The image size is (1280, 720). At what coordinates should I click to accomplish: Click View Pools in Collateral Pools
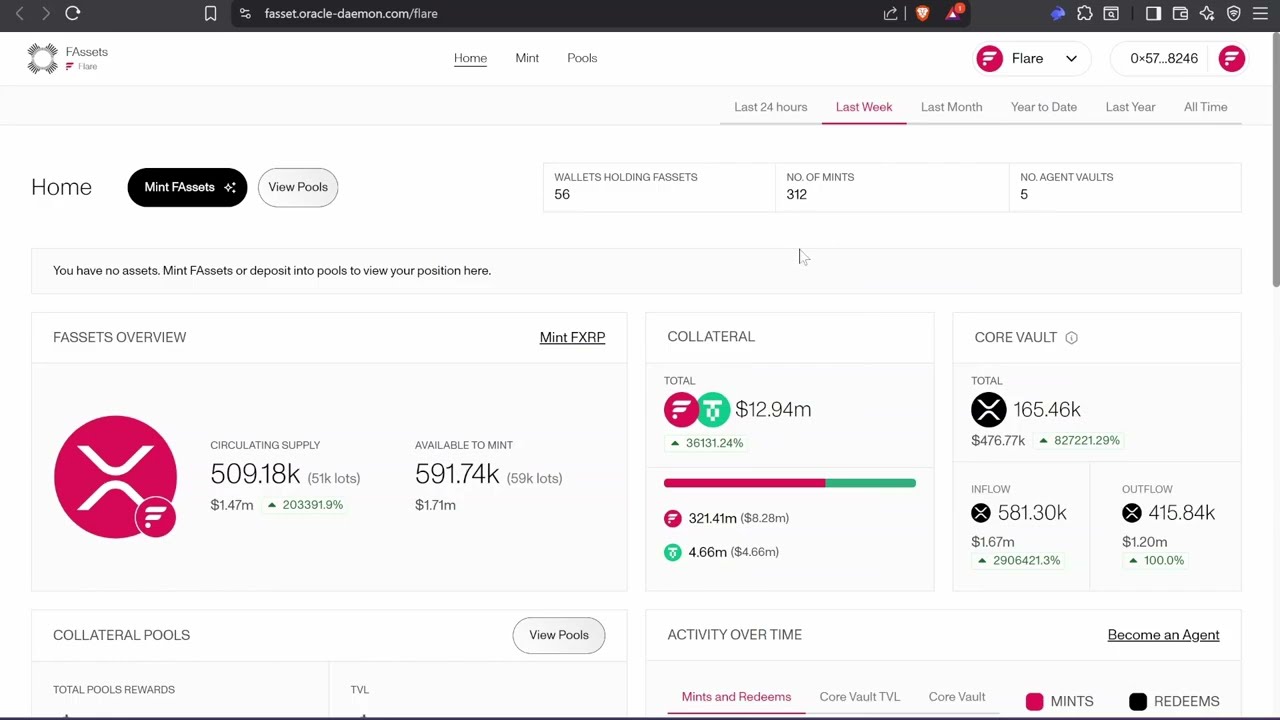click(559, 635)
